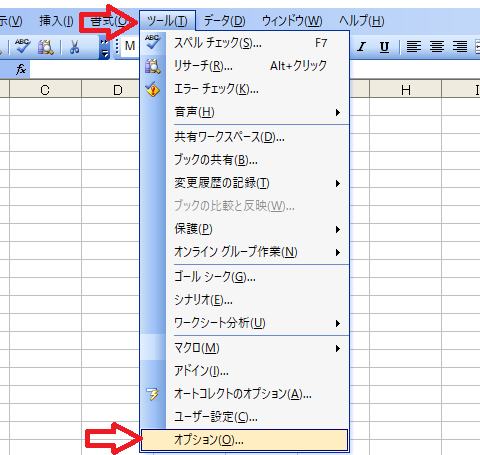The image size is (480, 455).
Task: Expand ワークシート分析(U) submenu
Action: 245,323
